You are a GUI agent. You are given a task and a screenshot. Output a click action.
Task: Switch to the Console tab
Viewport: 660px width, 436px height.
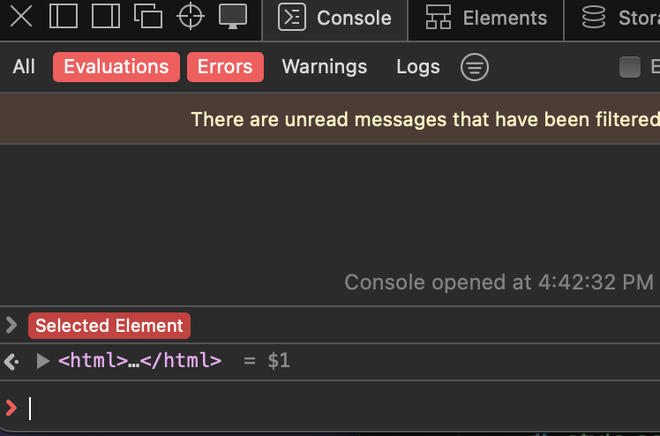pos(336,18)
